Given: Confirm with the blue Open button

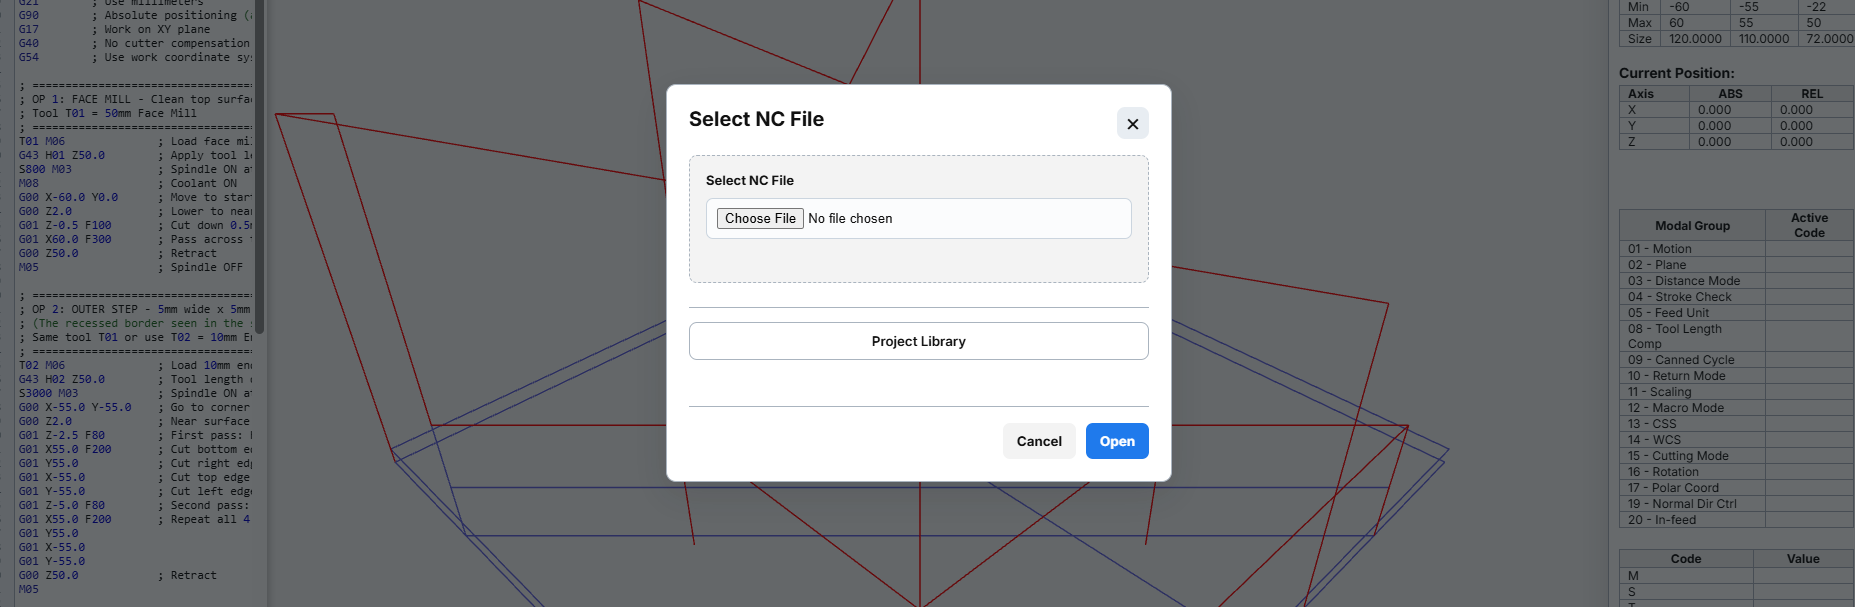Looking at the screenshot, I should pos(1117,441).
